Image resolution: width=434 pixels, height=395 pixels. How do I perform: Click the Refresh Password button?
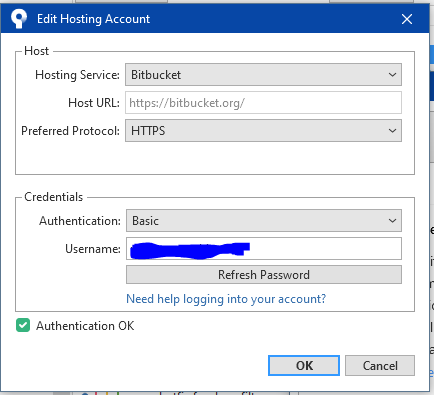264,275
